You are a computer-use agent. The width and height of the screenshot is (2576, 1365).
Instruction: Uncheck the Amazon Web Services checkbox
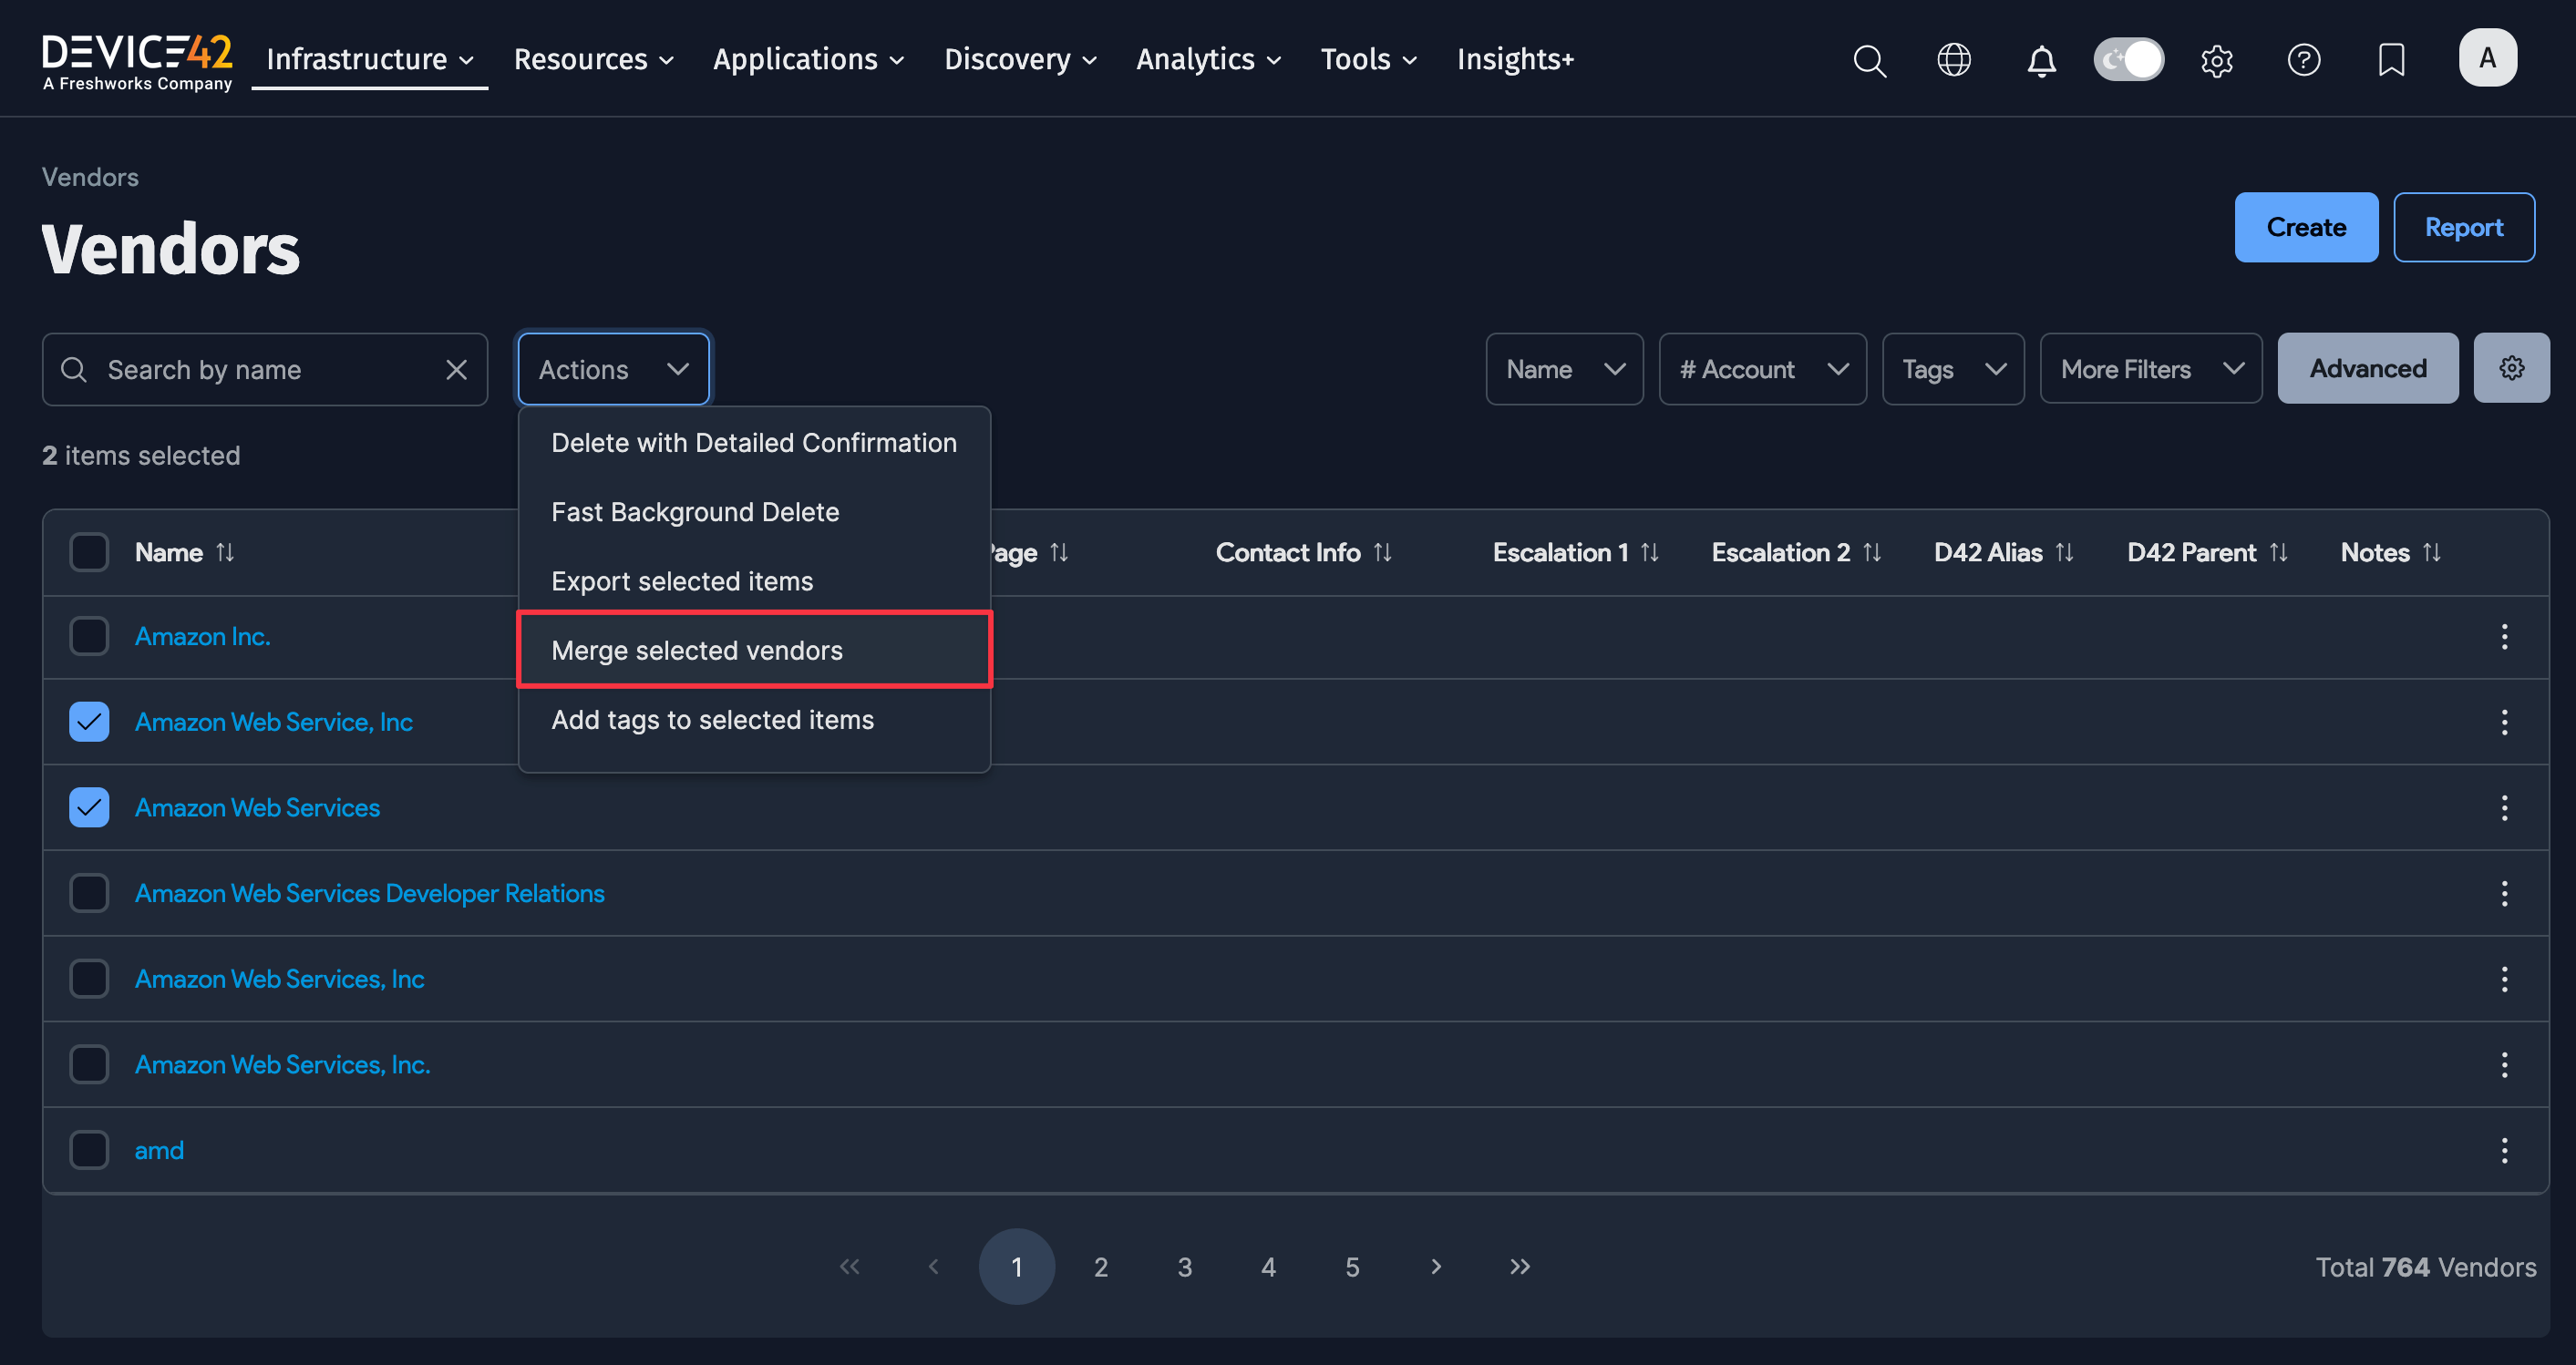coord(89,807)
